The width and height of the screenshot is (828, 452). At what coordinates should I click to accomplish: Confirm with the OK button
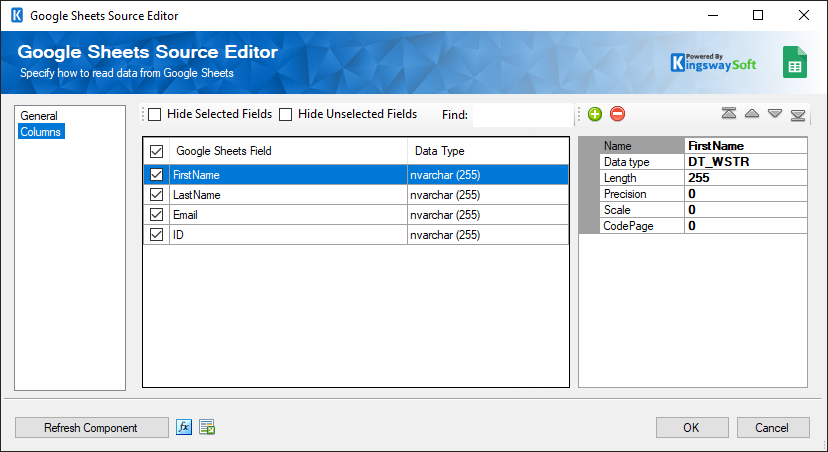point(692,428)
